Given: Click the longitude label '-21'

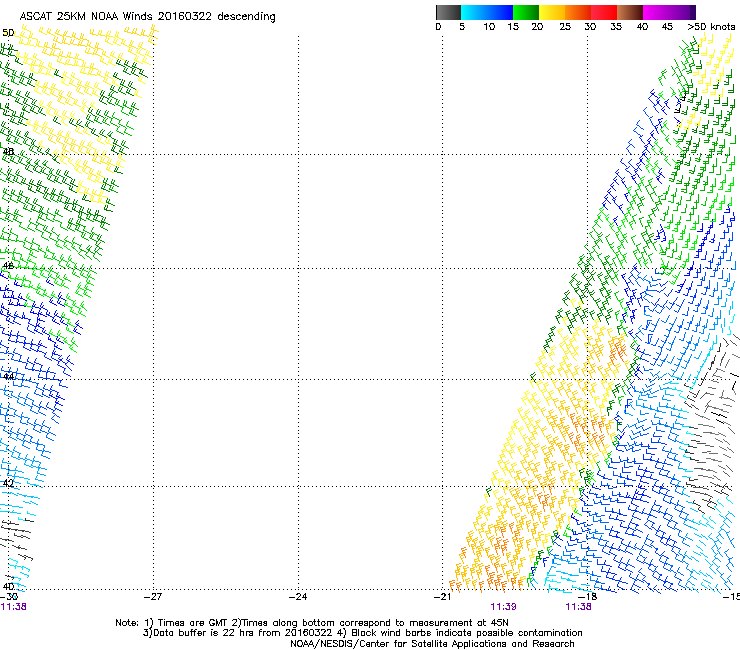Looking at the screenshot, I should [442, 597].
